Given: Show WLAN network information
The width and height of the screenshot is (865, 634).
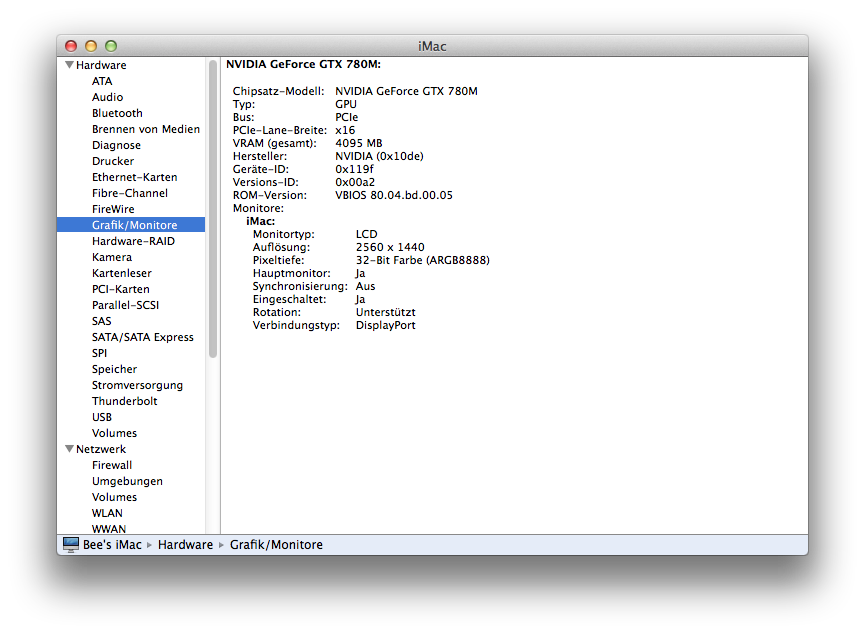Looking at the screenshot, I should coord(108,513).
